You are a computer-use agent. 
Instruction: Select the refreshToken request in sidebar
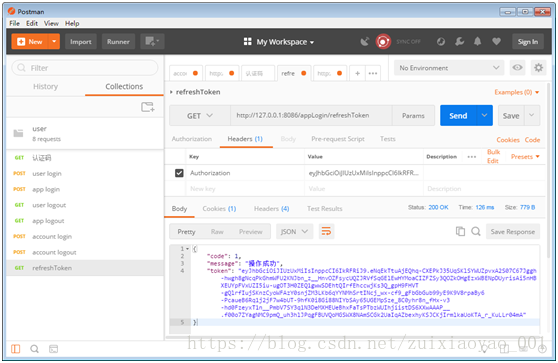(85, 268)
